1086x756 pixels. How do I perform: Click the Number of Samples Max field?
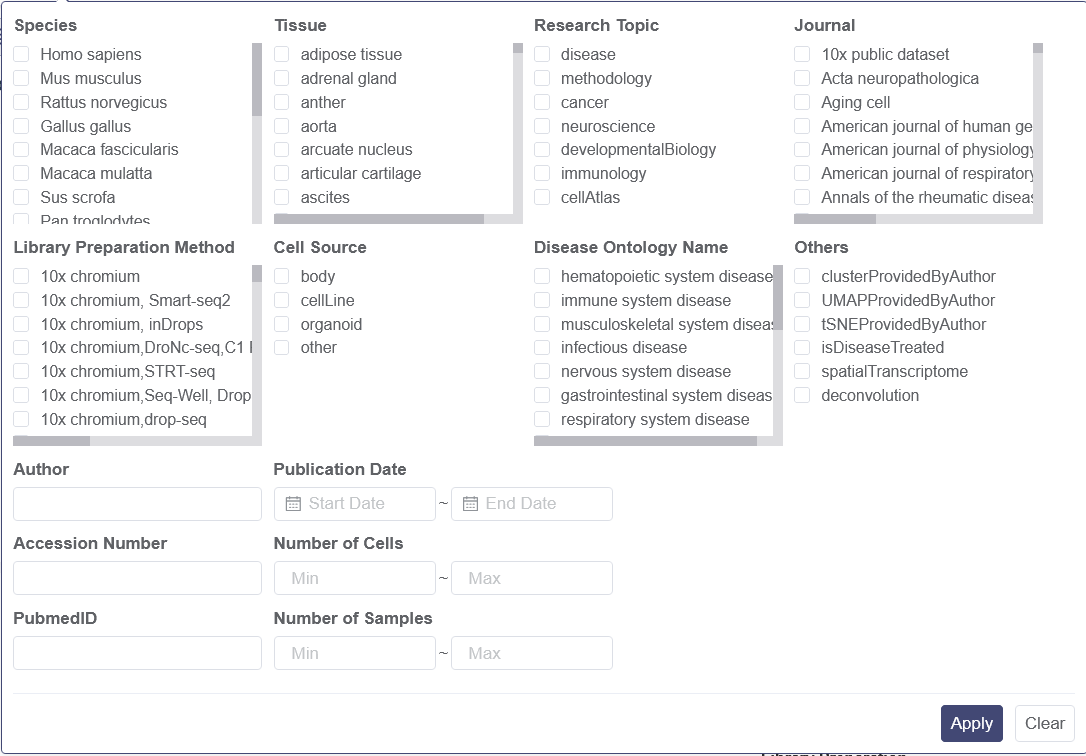click(x=532, y=653)
